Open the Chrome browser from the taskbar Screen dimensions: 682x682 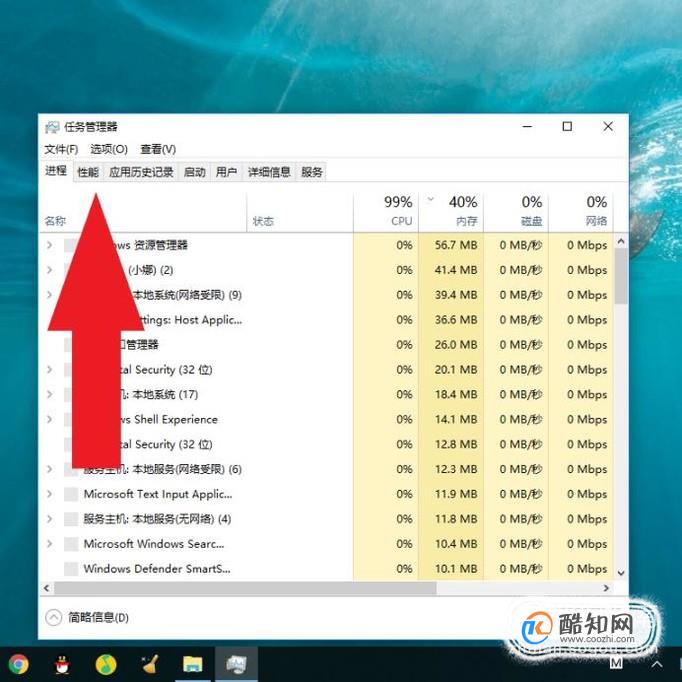click(18, 664)
